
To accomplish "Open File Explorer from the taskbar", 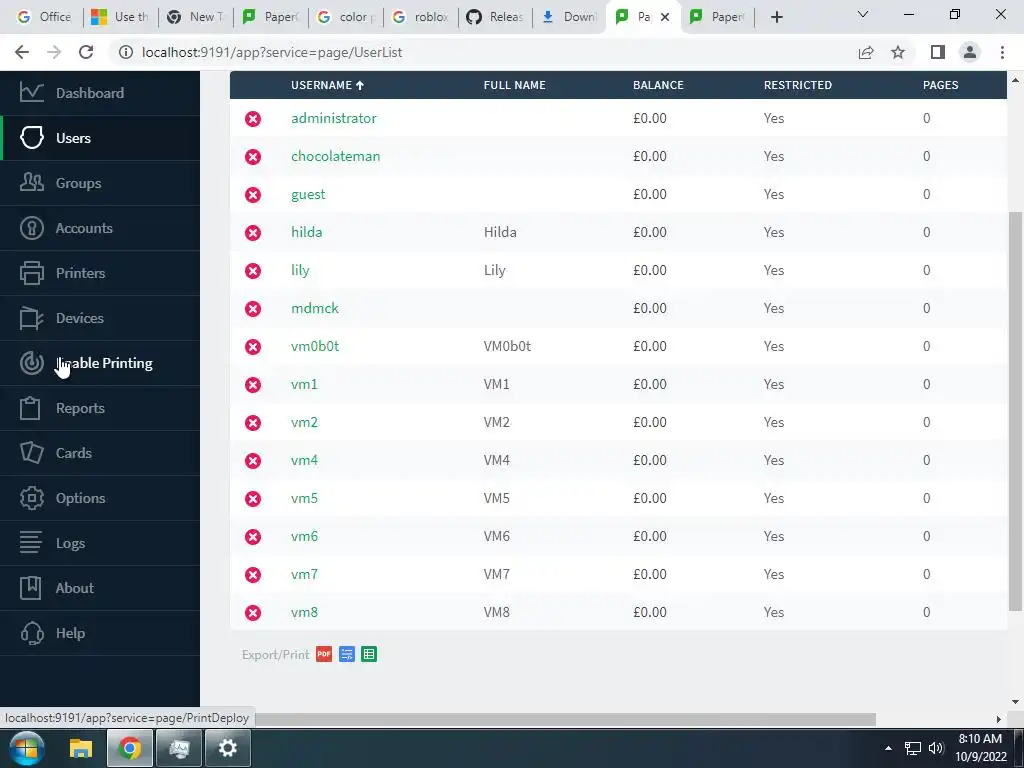I will pos(81,748).
